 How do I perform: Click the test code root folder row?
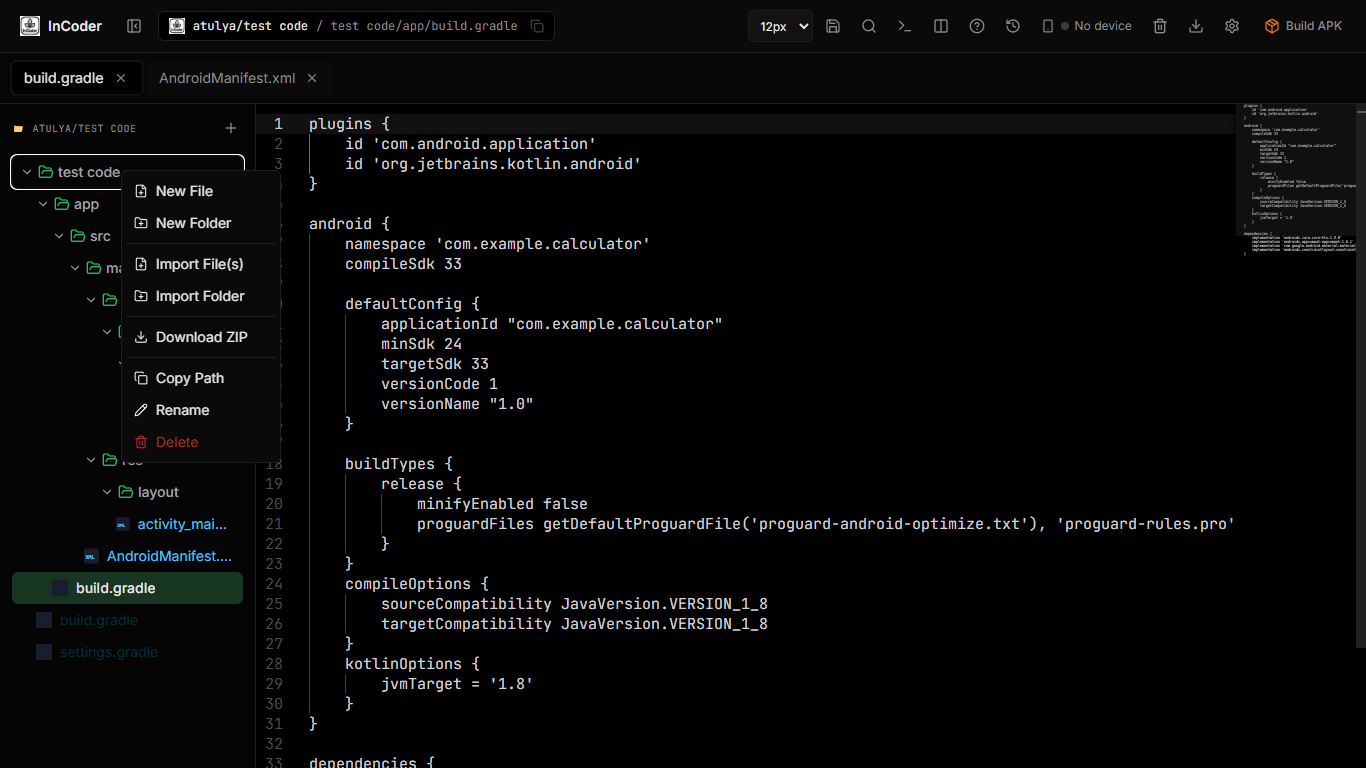(x=127, y=172)
